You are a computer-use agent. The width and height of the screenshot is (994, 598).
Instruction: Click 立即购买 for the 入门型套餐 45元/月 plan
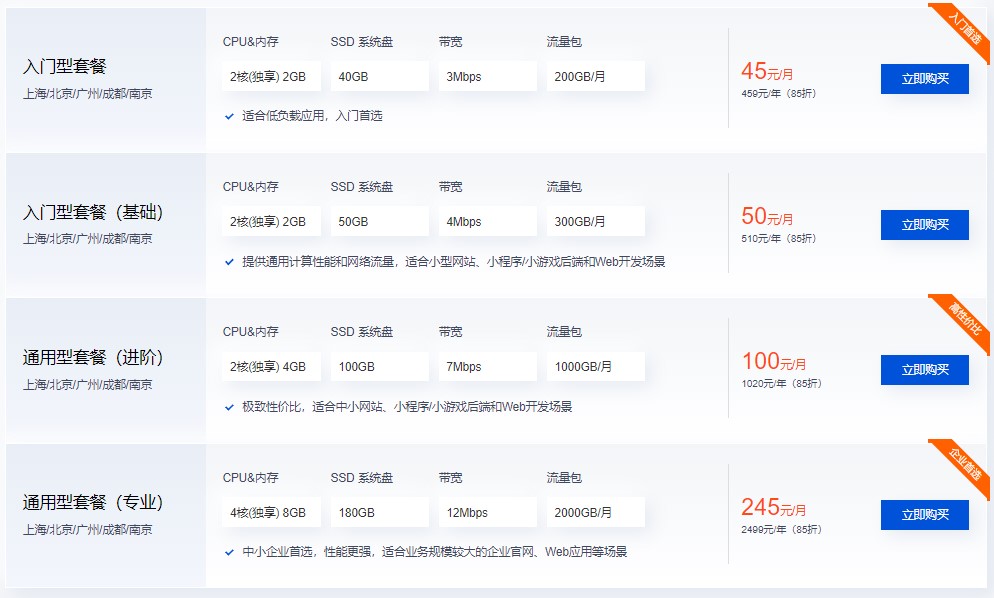point(924,79)
